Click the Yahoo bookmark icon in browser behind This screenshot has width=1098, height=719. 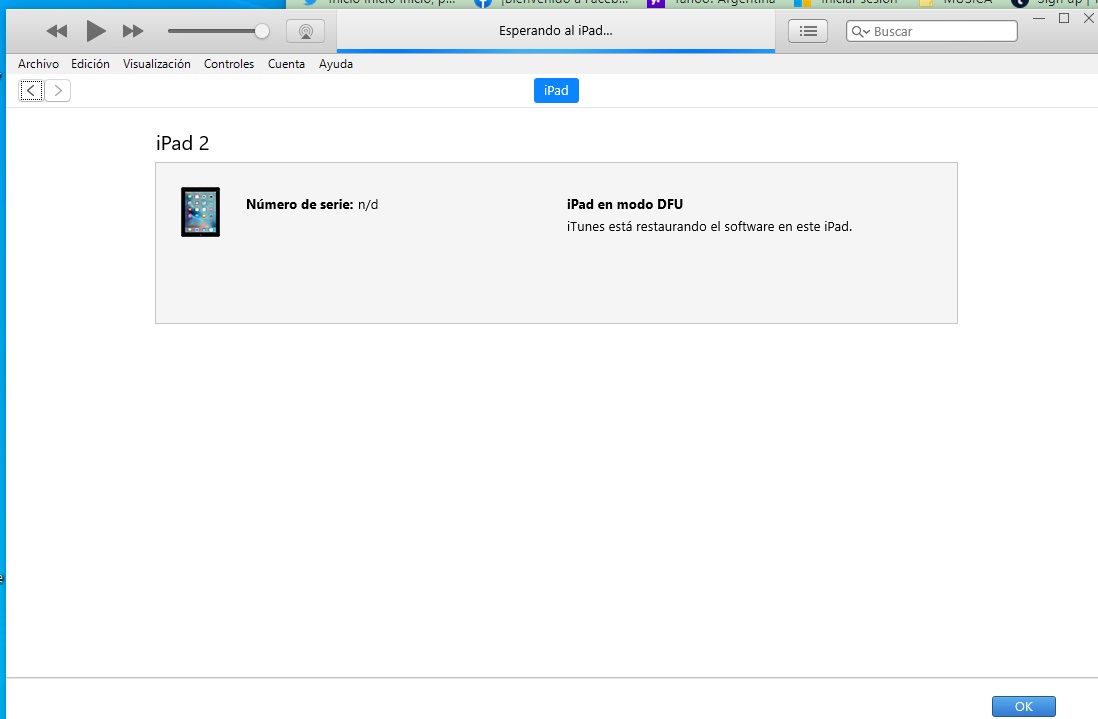coord(655,3)
